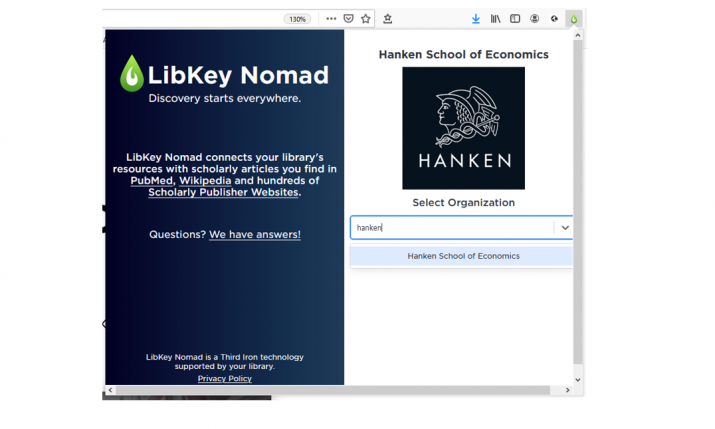Open the Privacy Policy link
This screenshot has height=429, width=715.
click(224, 378)
